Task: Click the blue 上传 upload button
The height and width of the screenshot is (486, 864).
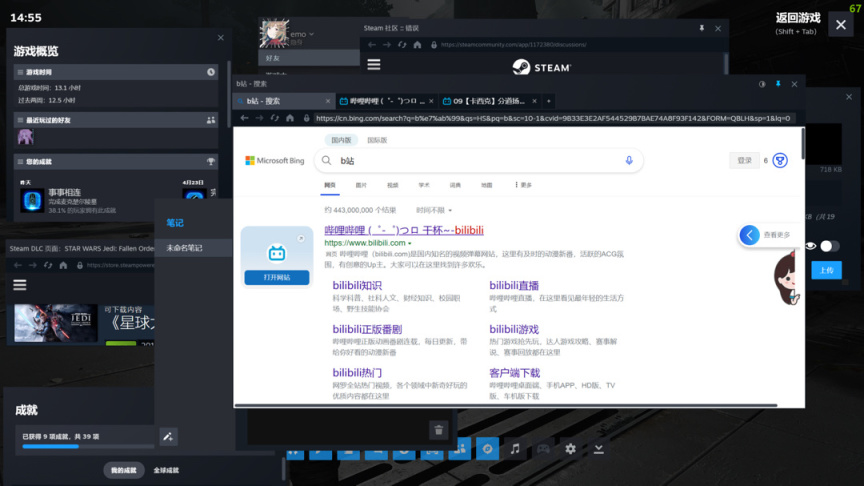Action: pos(827,270)
